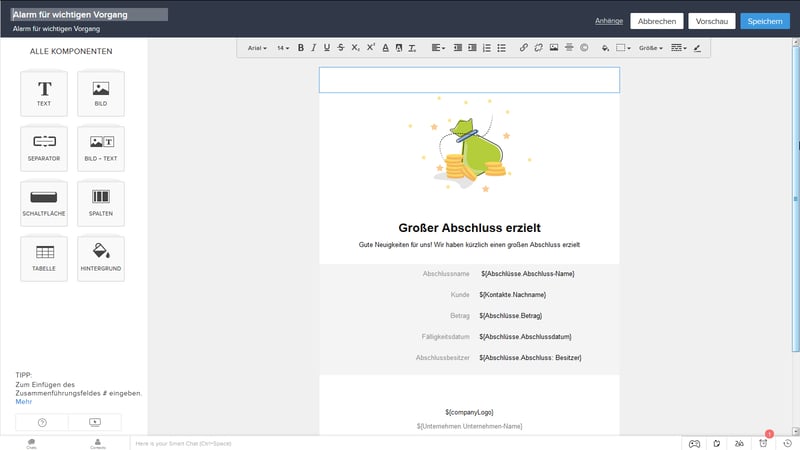Open the font size 14 dropdown

(283, 47)
